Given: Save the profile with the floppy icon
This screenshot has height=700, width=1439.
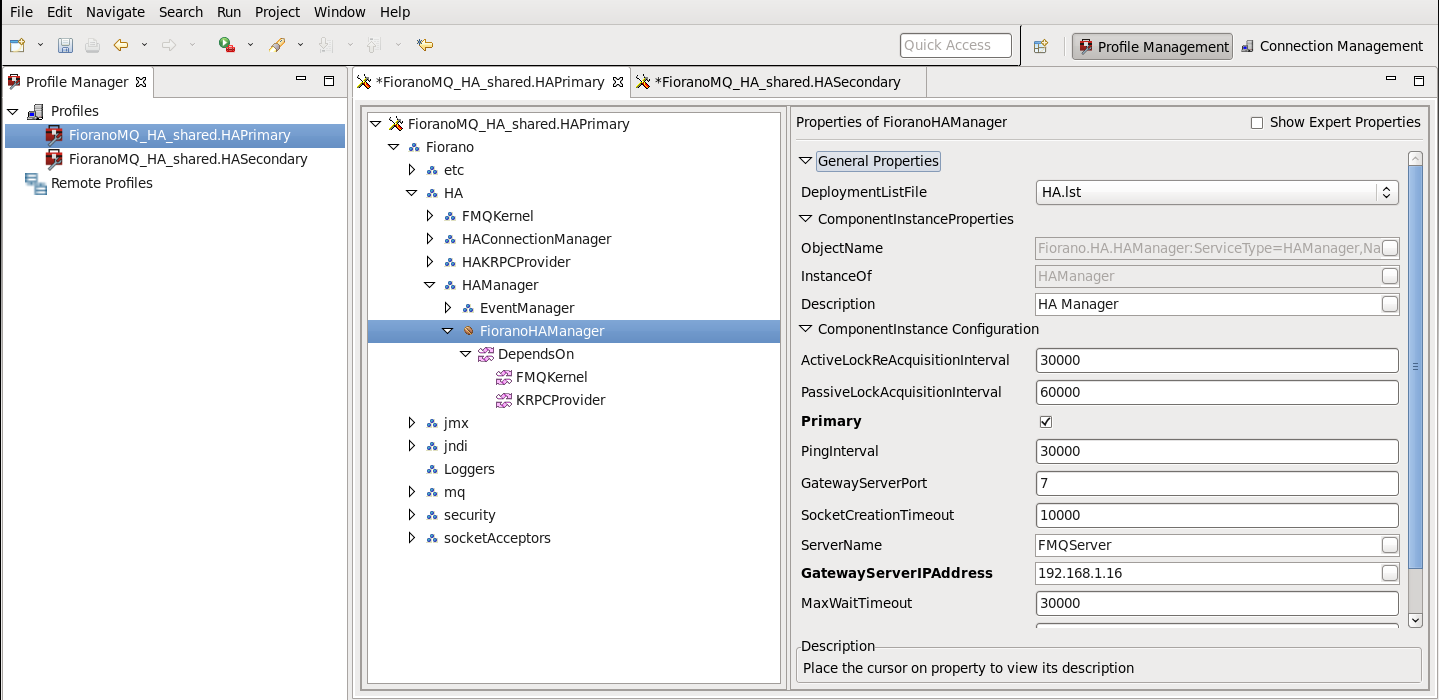Looking at the screenshot, I should click(65, 45).
